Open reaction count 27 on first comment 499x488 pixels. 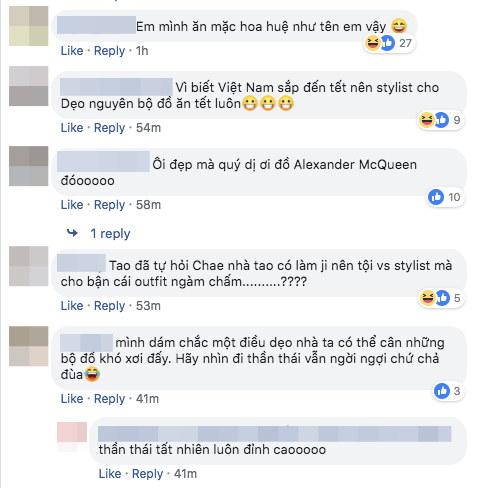point(389,43)
